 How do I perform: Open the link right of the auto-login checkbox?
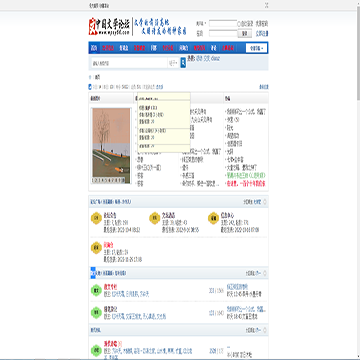[x=262, y=24]
